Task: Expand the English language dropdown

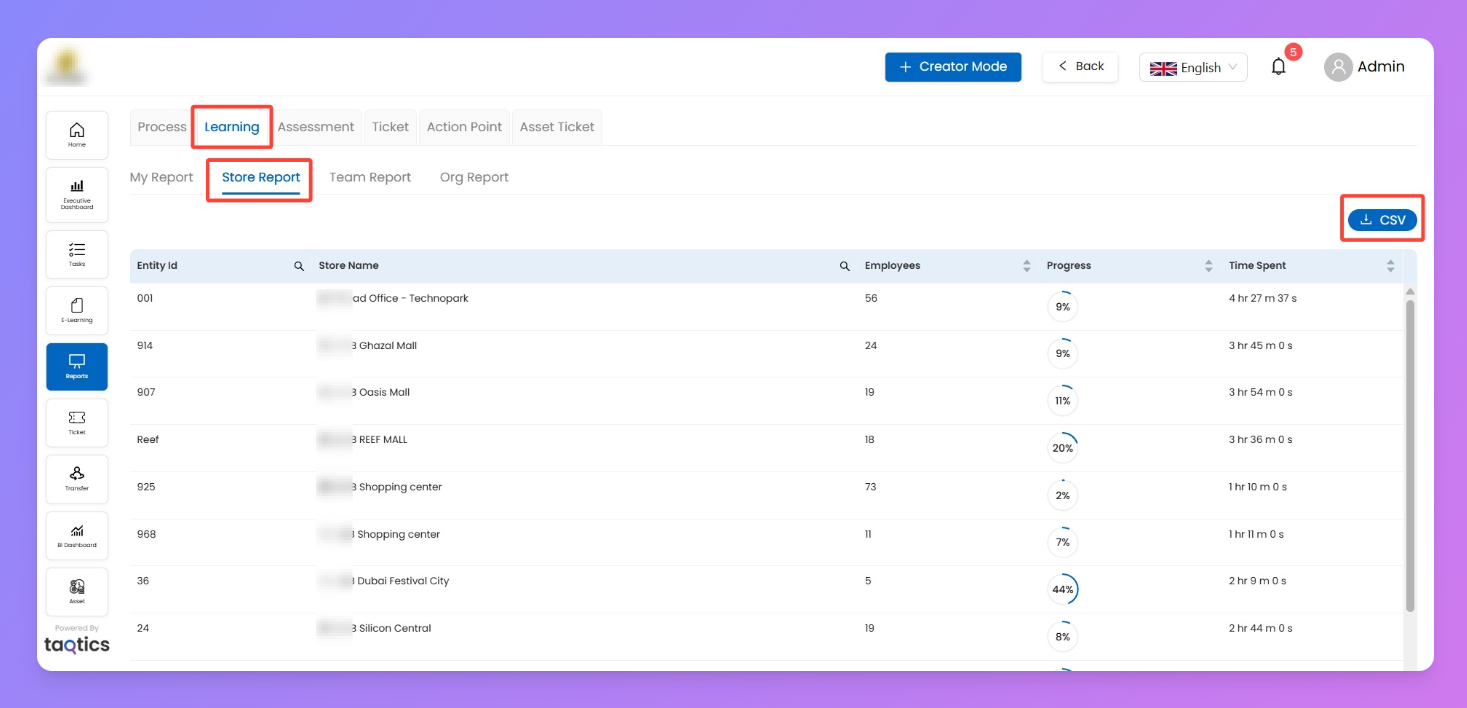Action: pos(1193,68)
